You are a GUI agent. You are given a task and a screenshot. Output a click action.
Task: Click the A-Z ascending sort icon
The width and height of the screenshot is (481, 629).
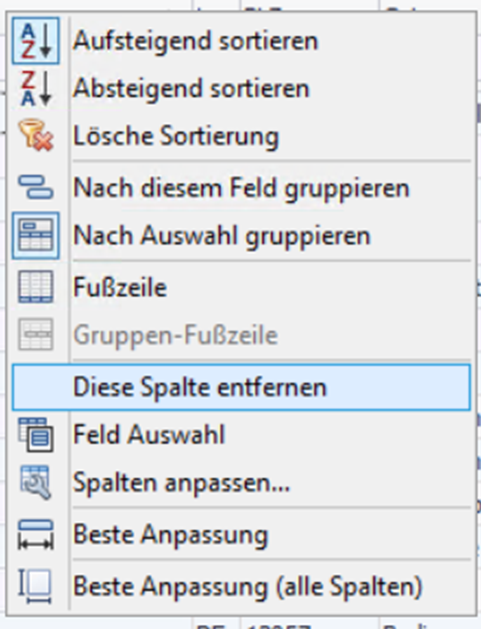[x=36, y=41]
